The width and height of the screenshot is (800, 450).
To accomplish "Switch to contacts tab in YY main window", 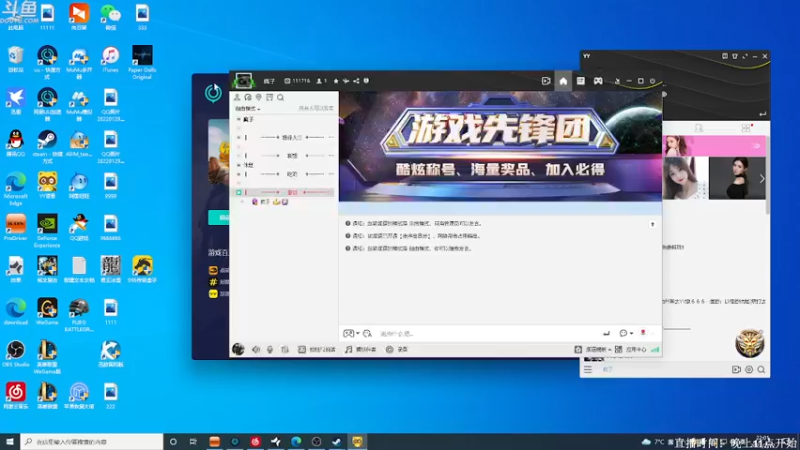I will (x=699, y=128).
